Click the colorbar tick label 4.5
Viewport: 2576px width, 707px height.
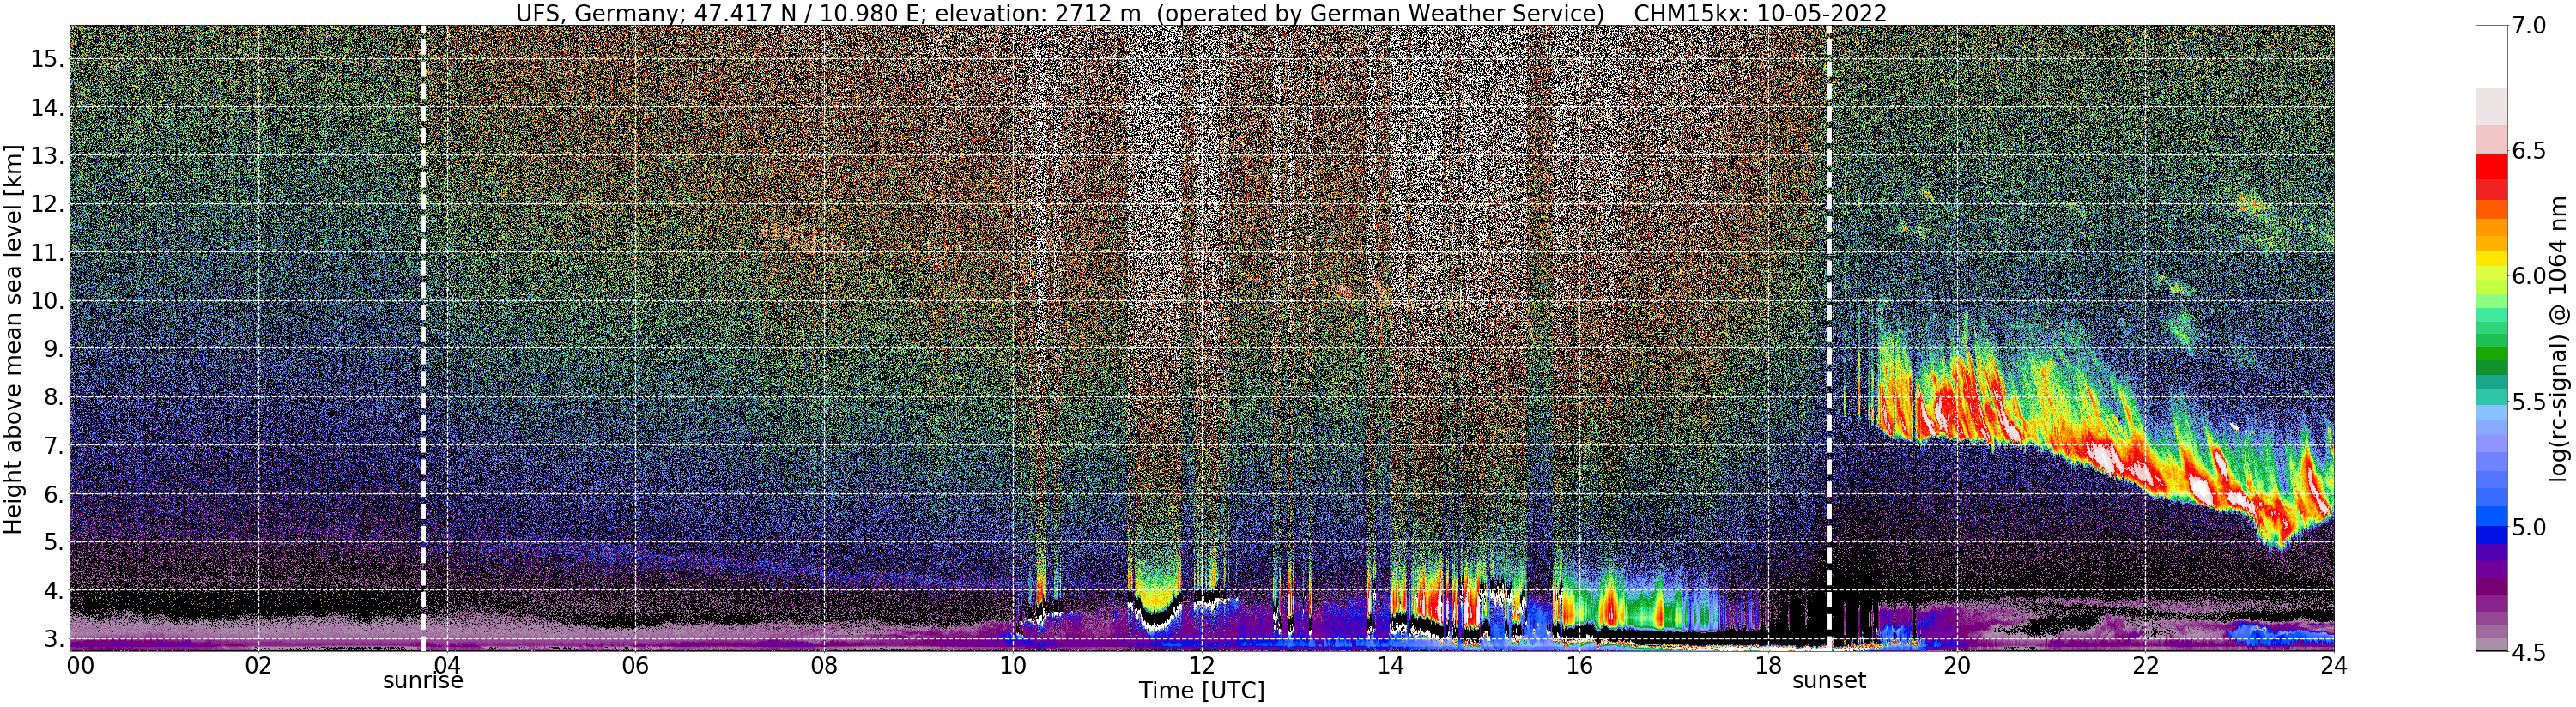pos(2527,653)
